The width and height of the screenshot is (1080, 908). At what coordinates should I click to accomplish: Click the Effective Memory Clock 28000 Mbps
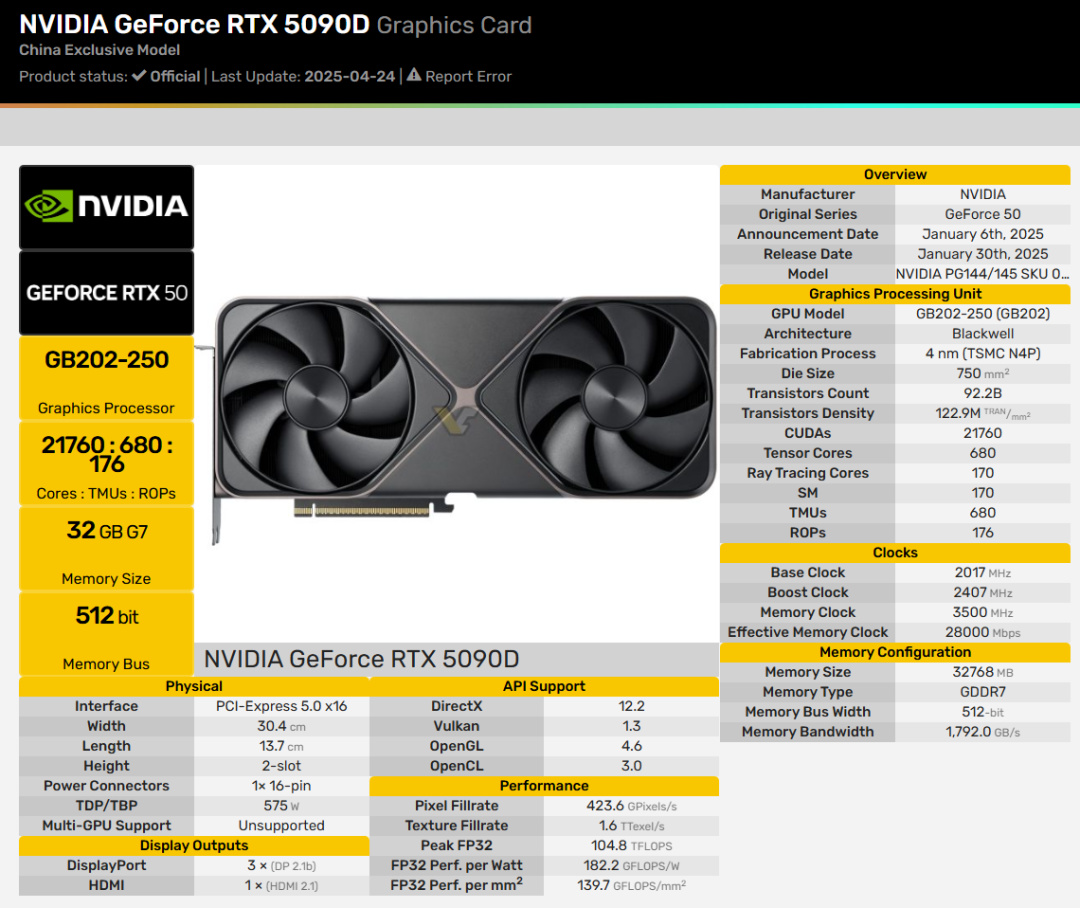pyautogui.click(x=983, y=632)
